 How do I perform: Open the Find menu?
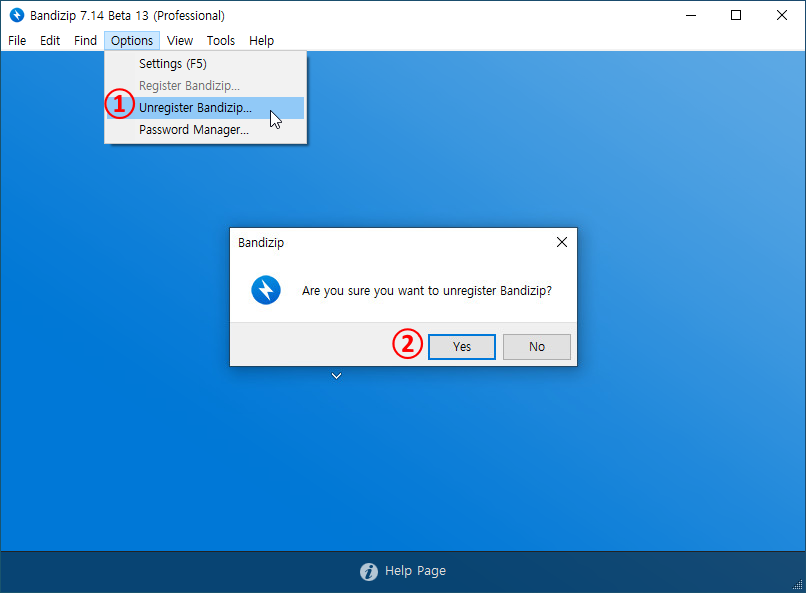point(85,41)
